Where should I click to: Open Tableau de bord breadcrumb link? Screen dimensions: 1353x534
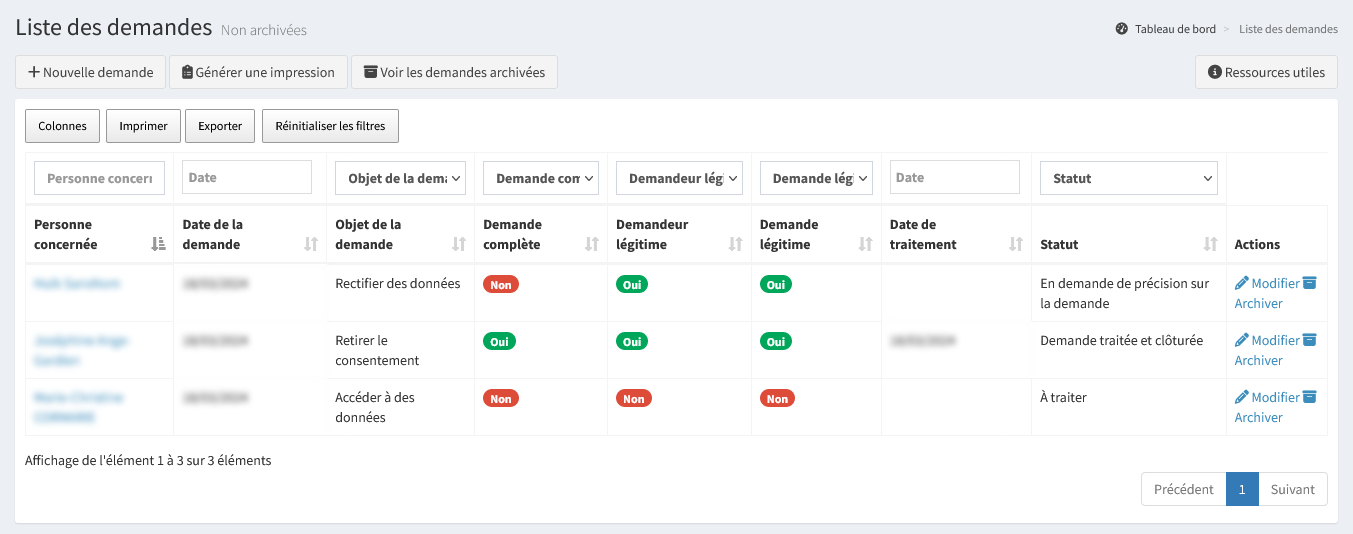click(x=1175, y=29)
